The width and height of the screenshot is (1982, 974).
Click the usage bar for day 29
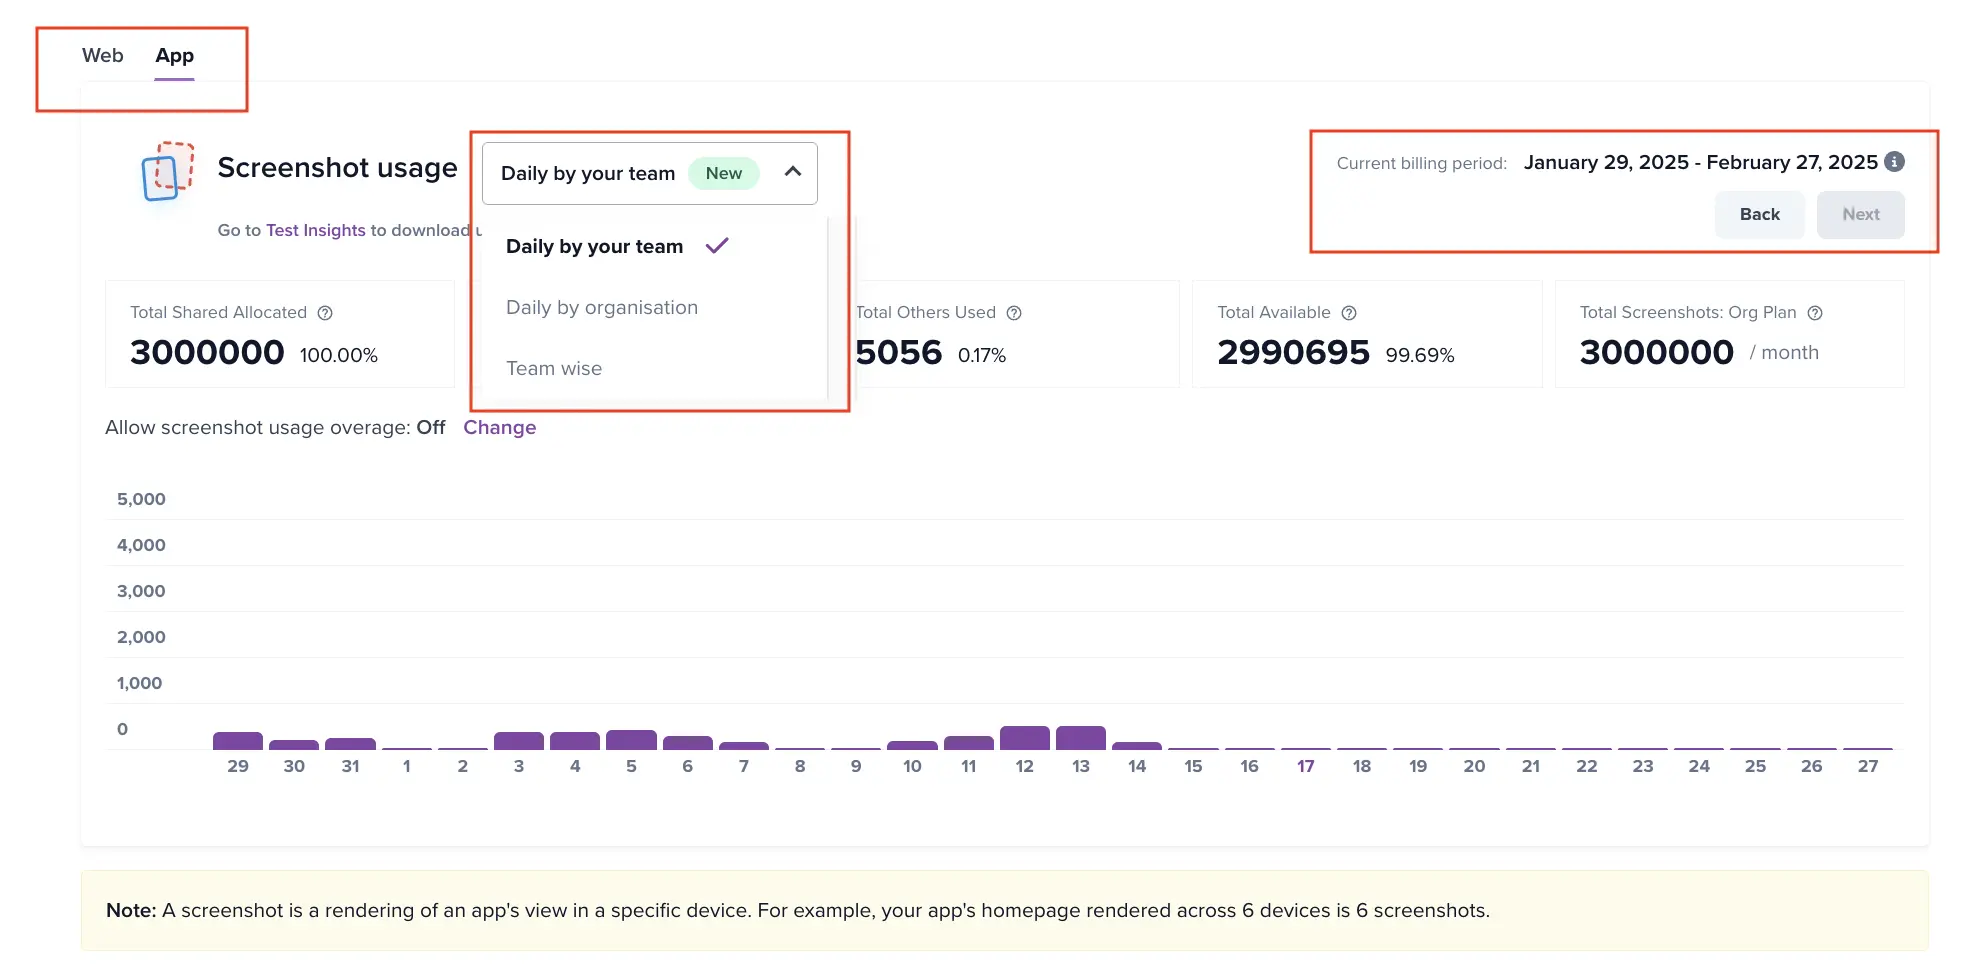pos(238,741)
